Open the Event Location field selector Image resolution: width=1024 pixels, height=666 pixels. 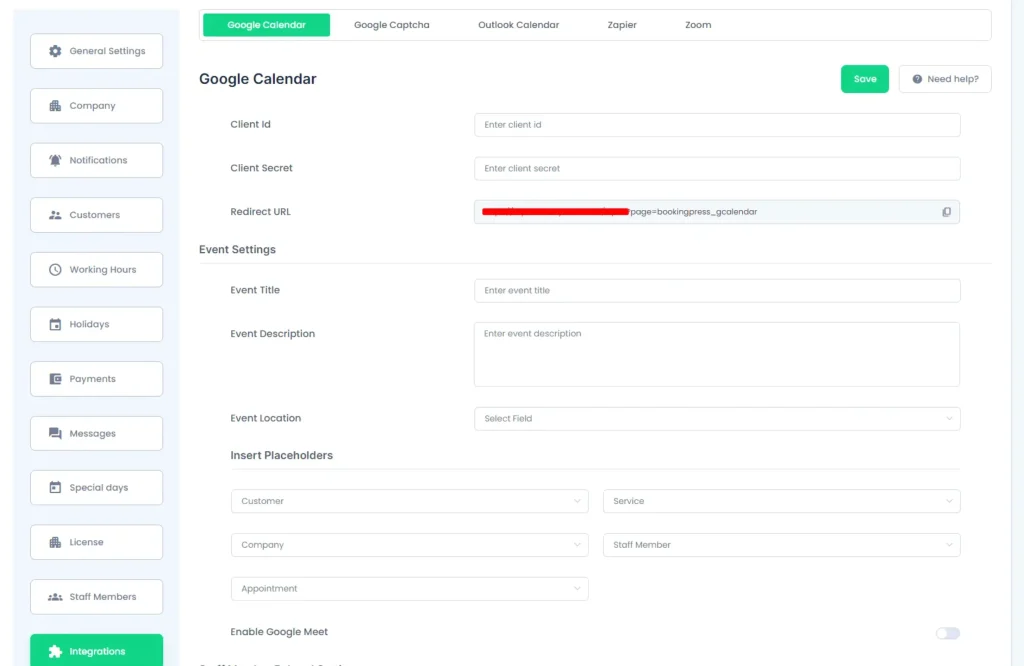pos(716,418)
